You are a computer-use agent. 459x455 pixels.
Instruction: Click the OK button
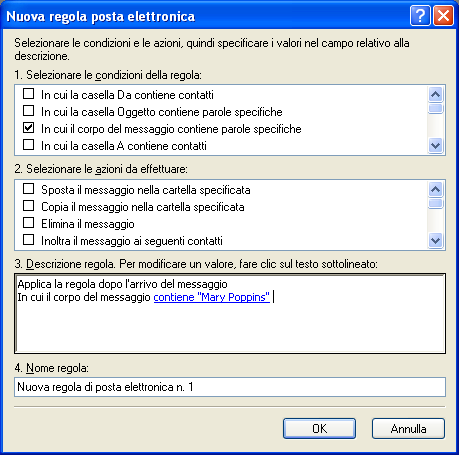click(x=319, y=429)
